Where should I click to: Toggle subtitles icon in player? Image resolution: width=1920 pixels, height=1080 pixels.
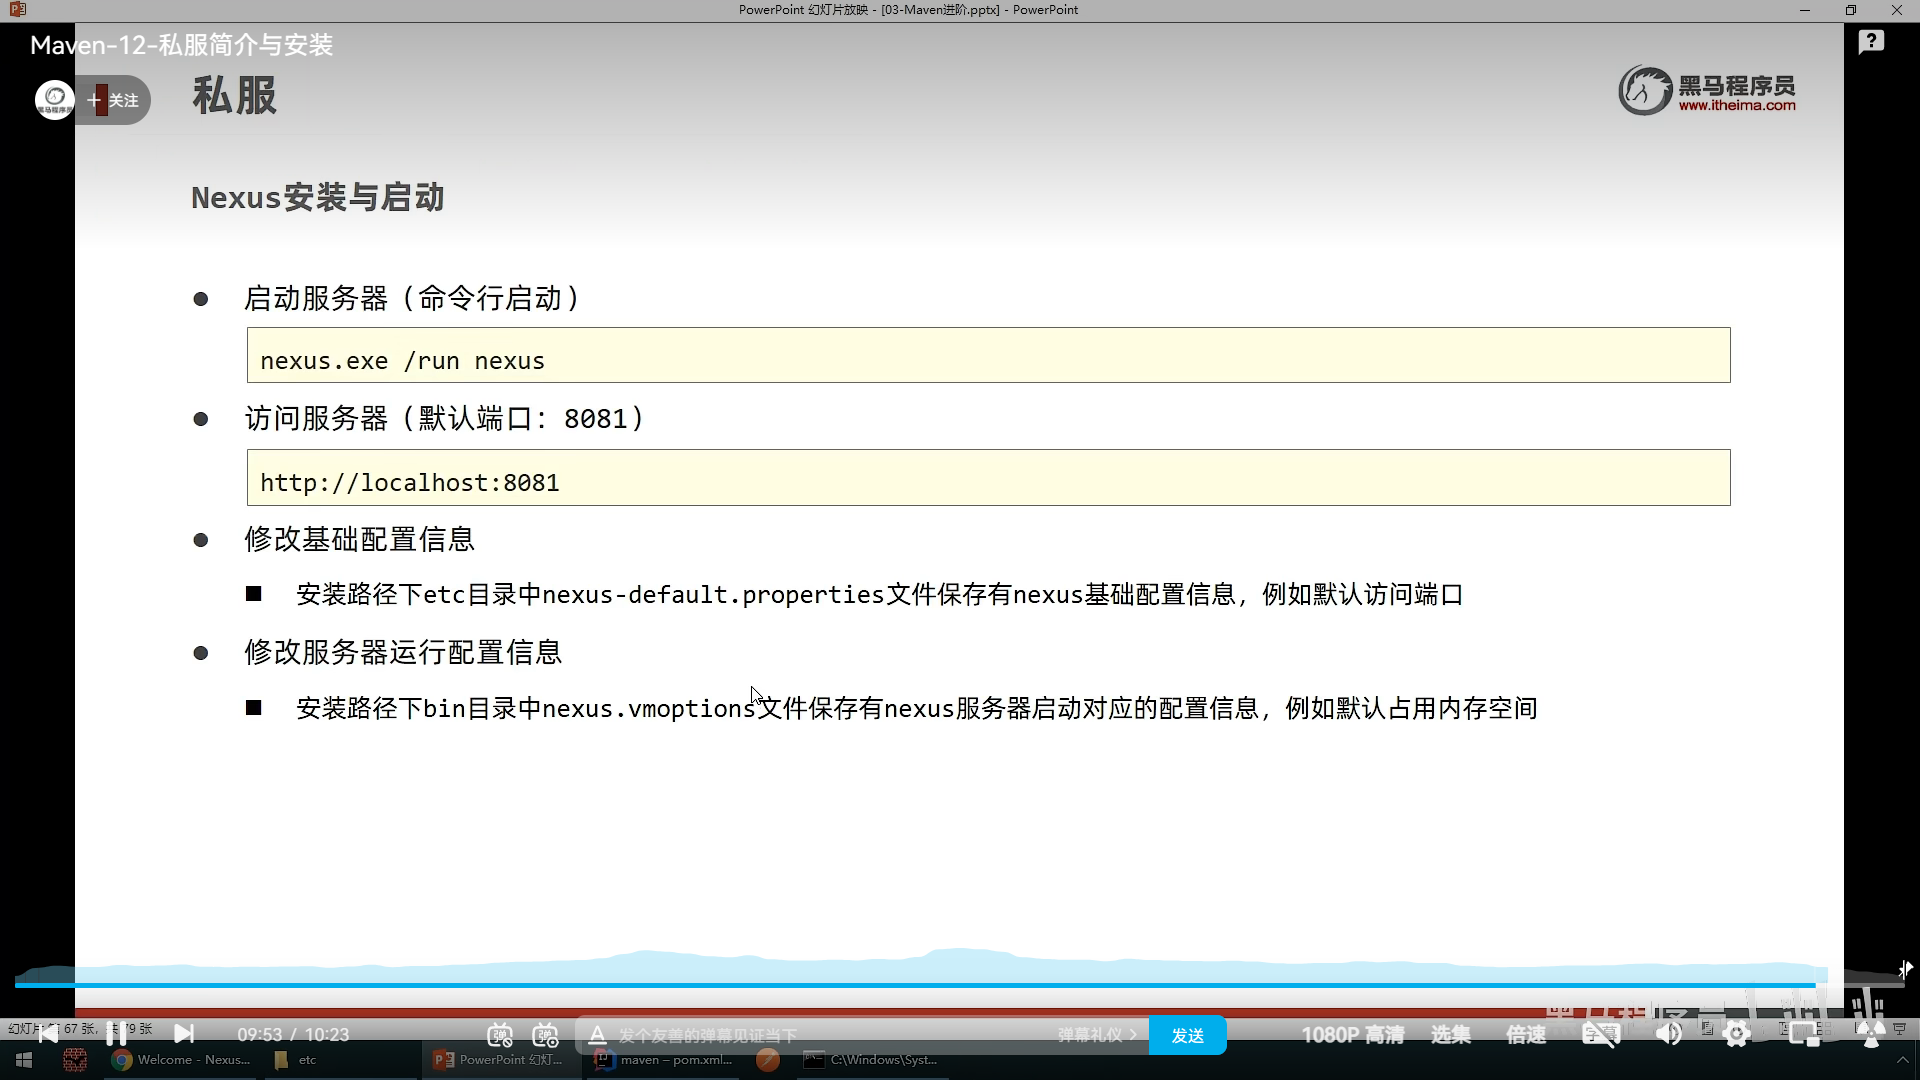coord(1600,1035)
